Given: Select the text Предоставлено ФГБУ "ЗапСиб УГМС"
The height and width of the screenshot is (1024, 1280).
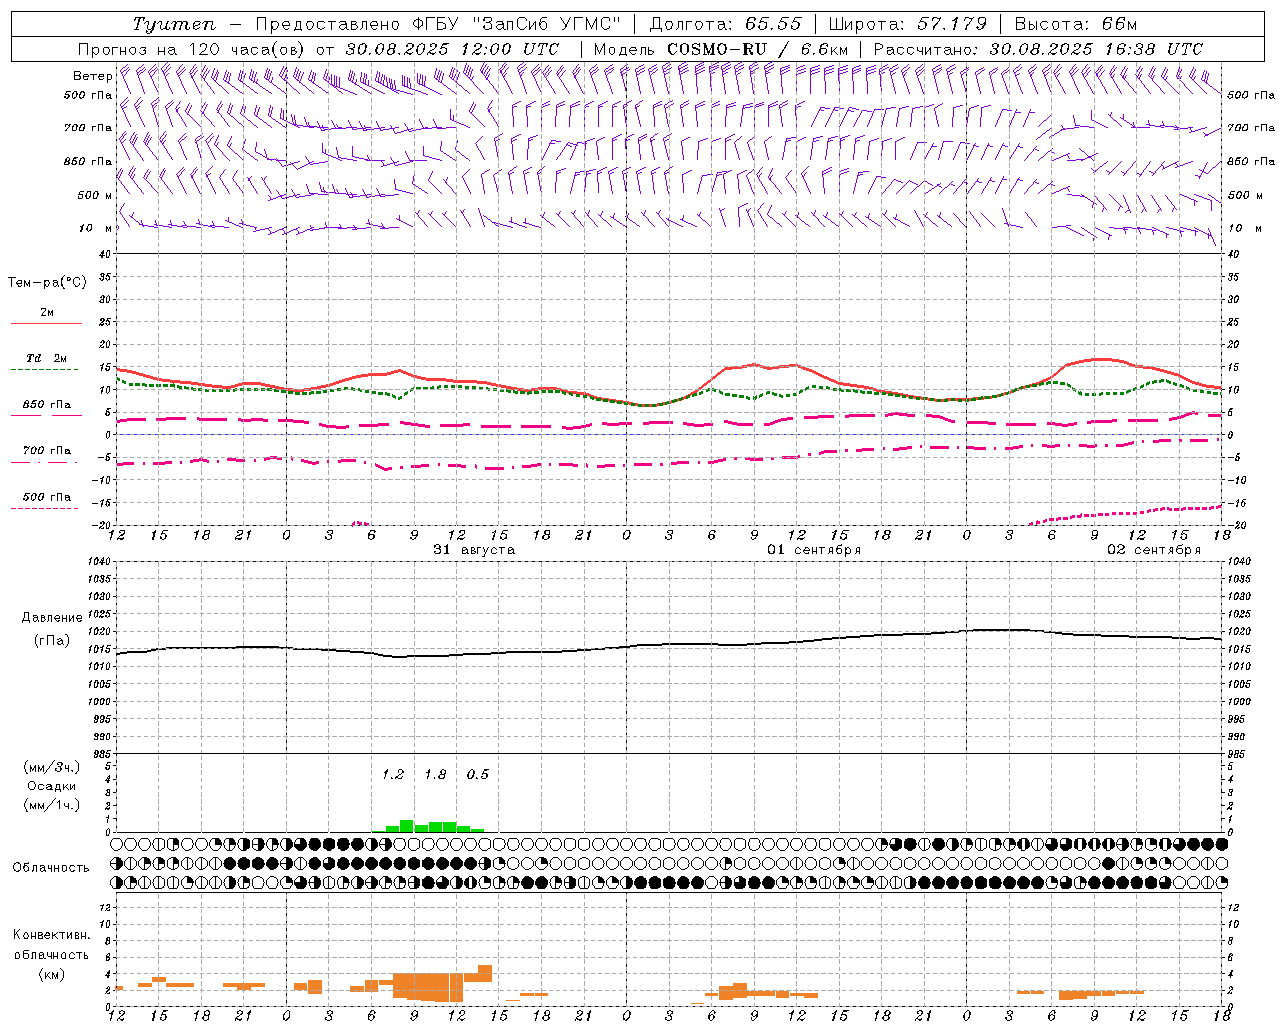Looking at the screenshot, I should coord(438,24).
